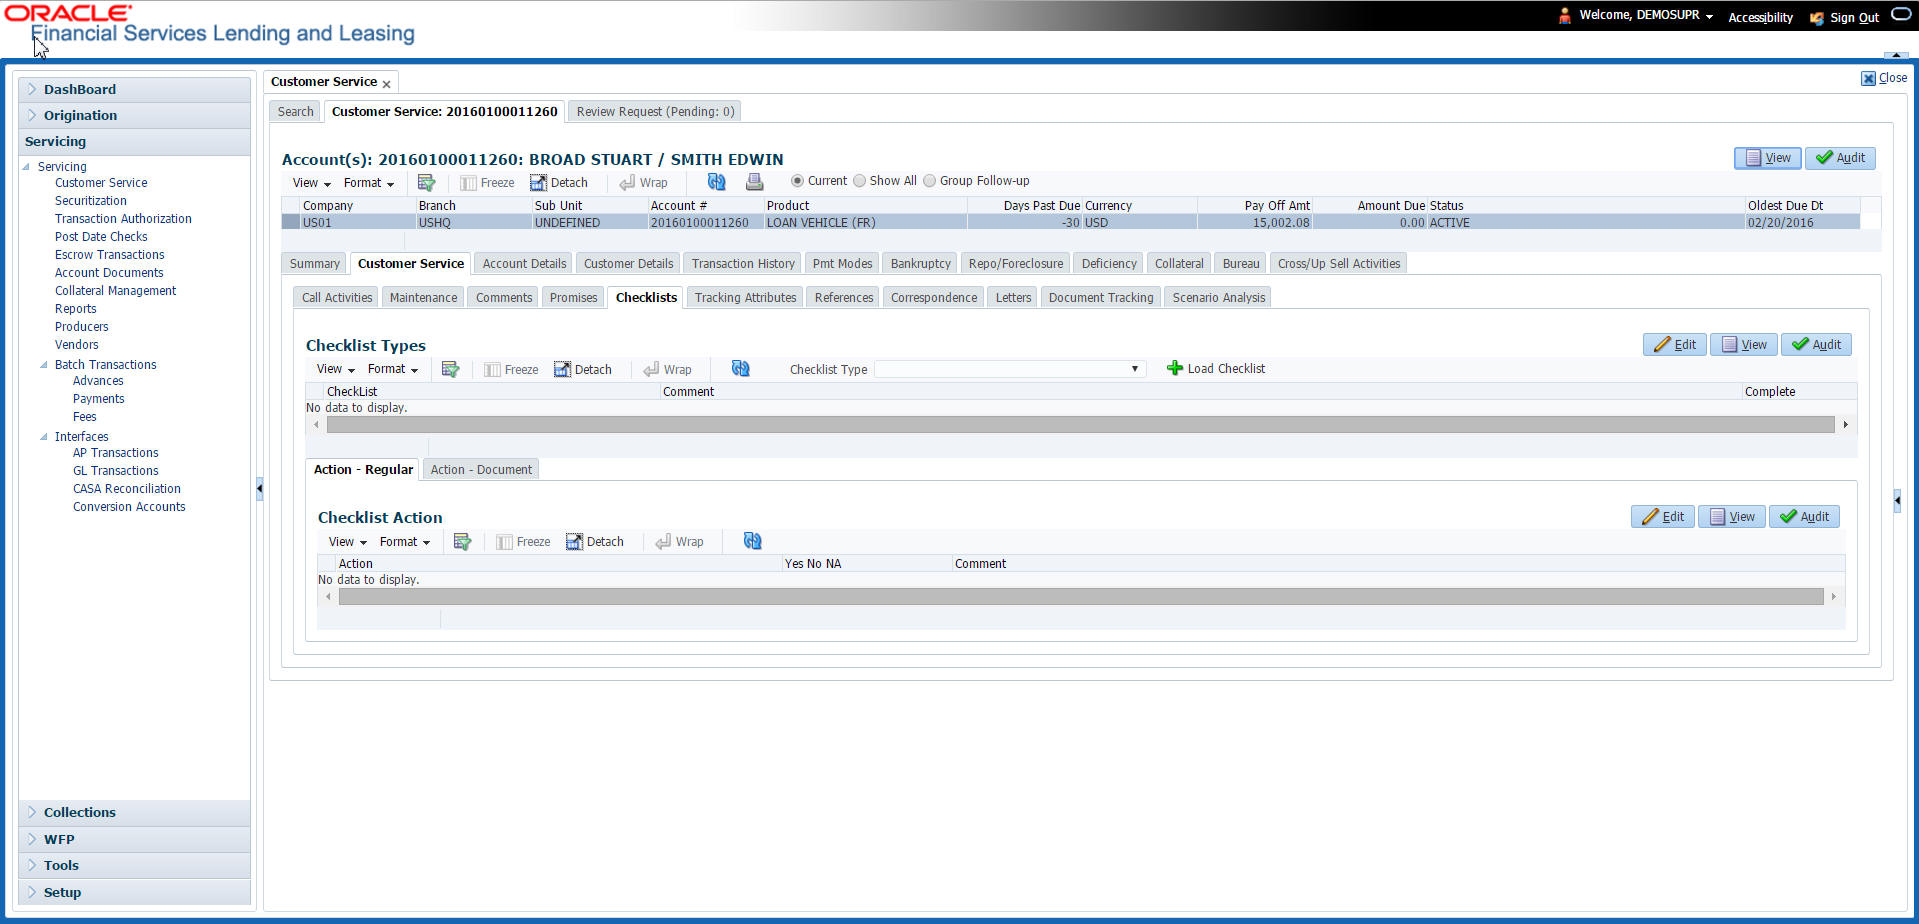Click the print icon in Account(s) toolbar

(754, 181)
